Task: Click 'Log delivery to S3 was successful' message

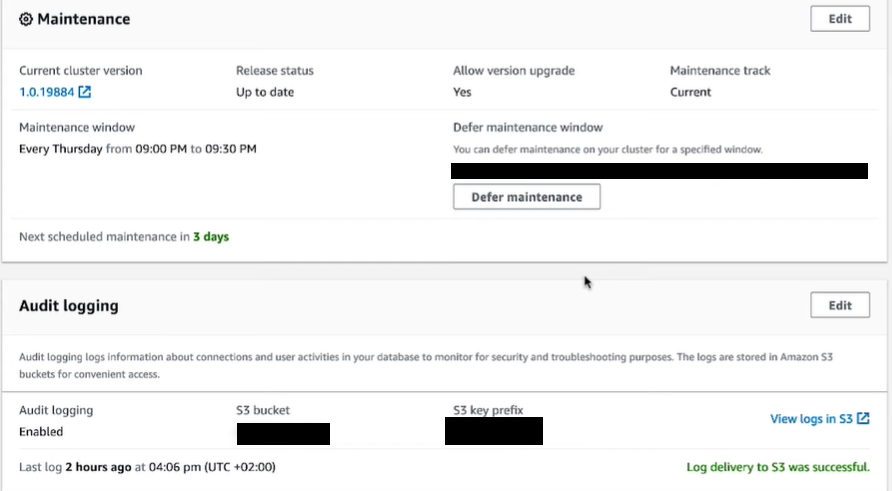Action: 777,467
